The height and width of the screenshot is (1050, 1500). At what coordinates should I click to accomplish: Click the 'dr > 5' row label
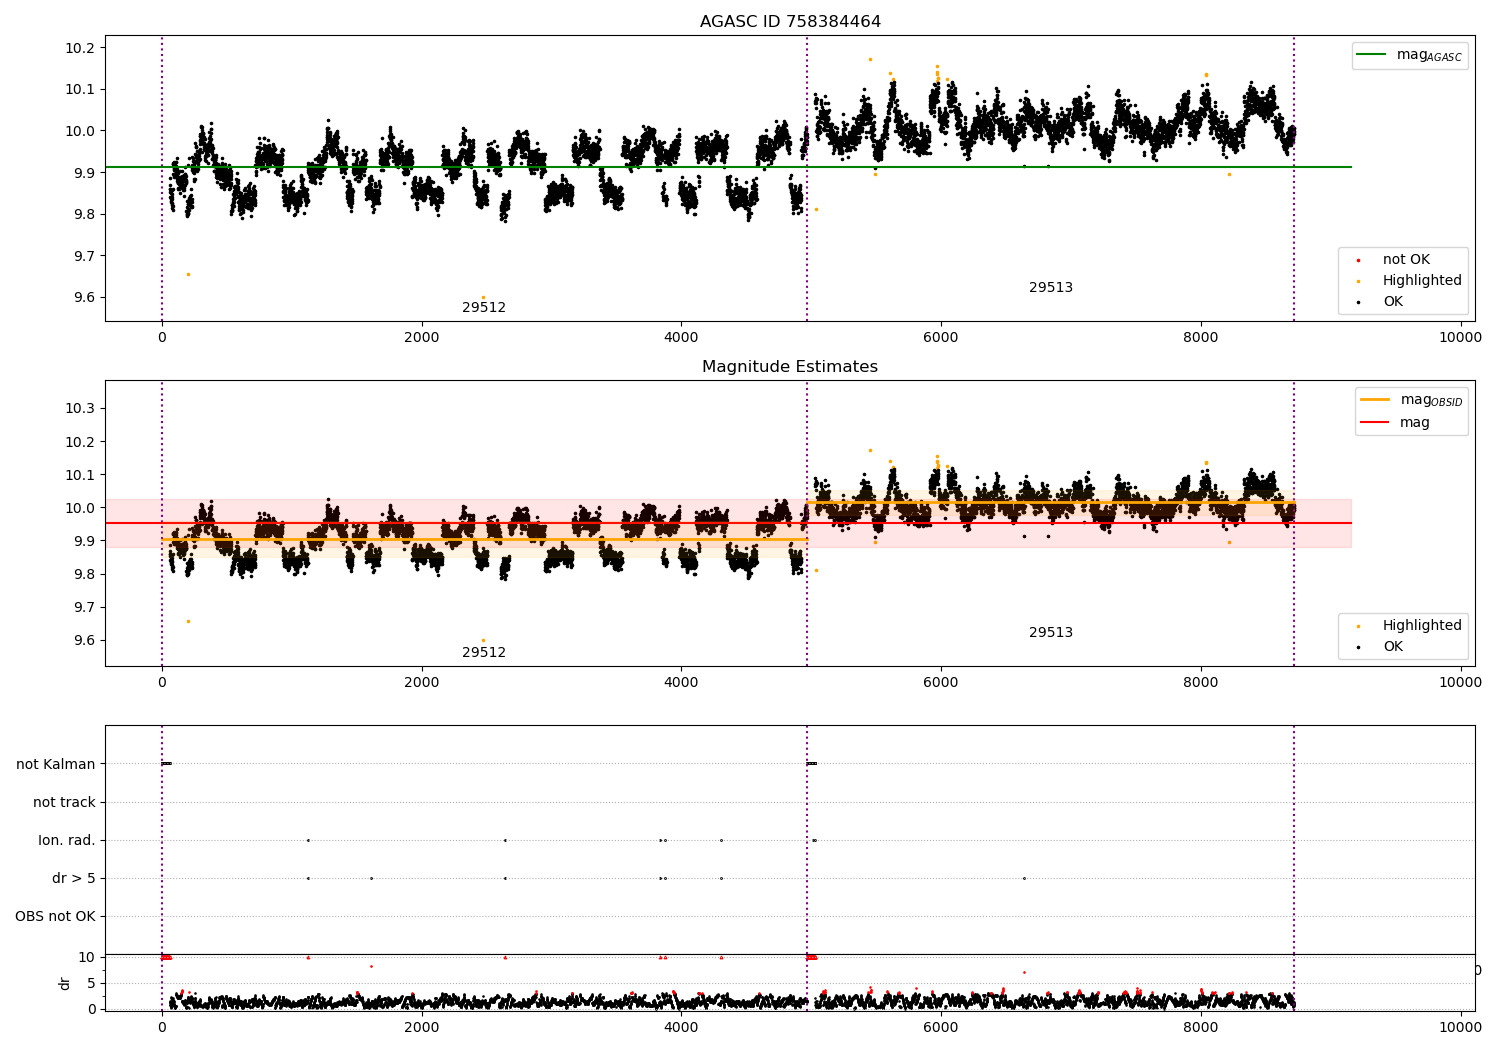[74, 879]
